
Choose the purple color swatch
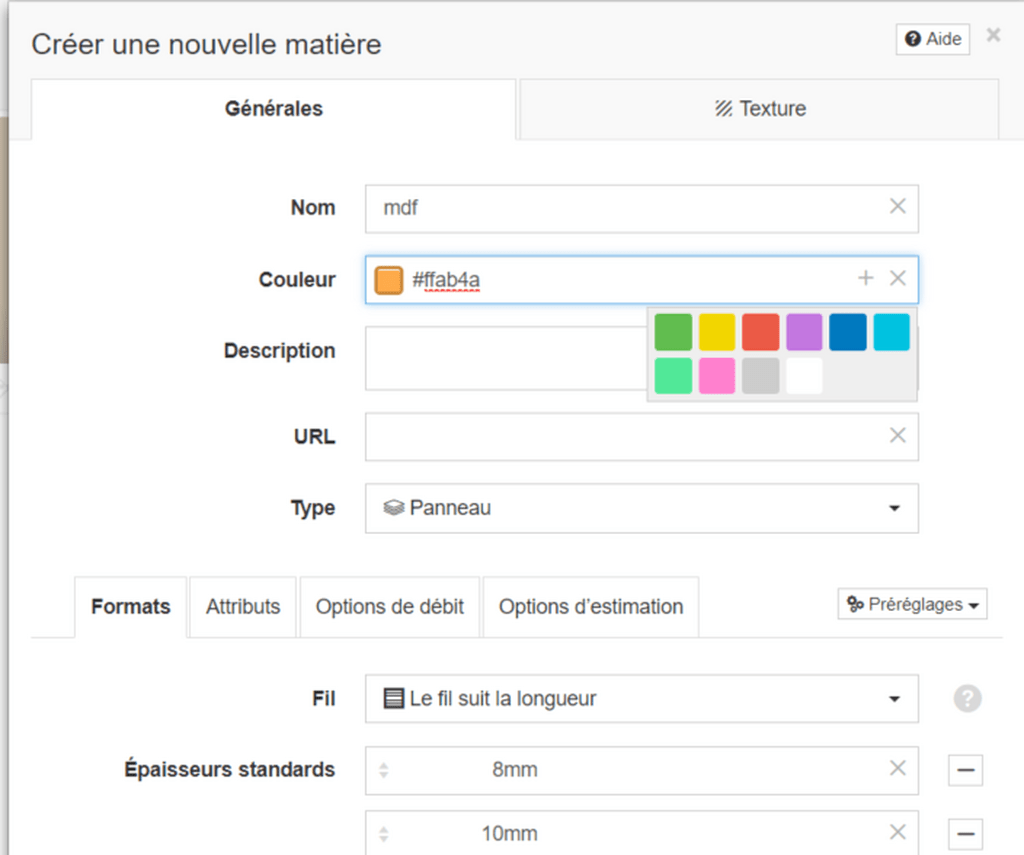pyautogui.click(x=804, y=332)
